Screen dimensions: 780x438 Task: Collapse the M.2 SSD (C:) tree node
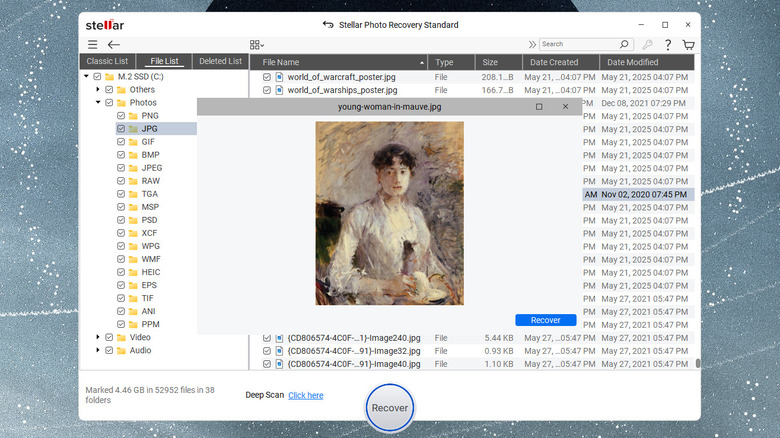[x=87, y=76]
